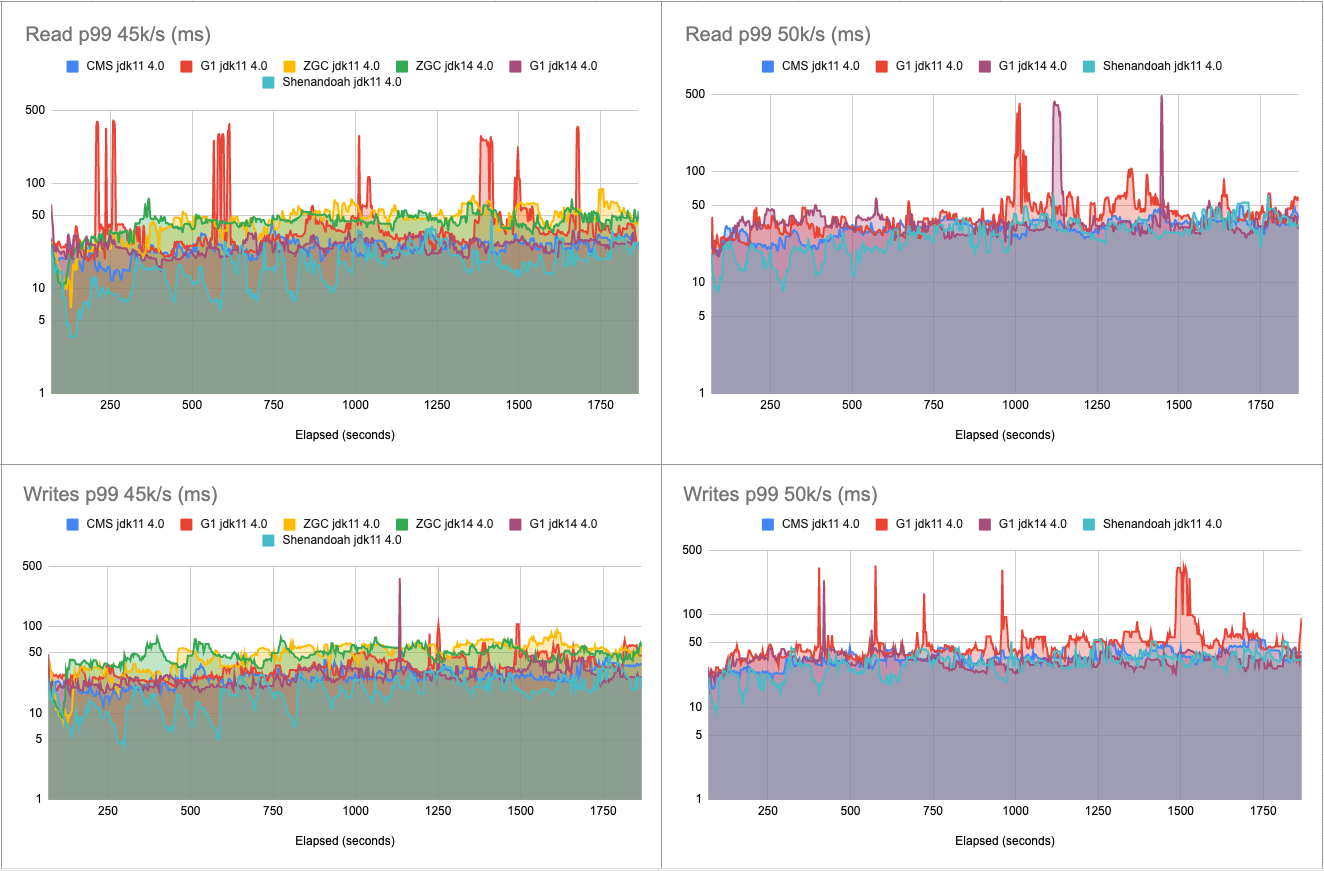Click the 1250 x-axis tick in Writes 45k/s chart
The image size is (1324, 871).
[x=437, y=812]
